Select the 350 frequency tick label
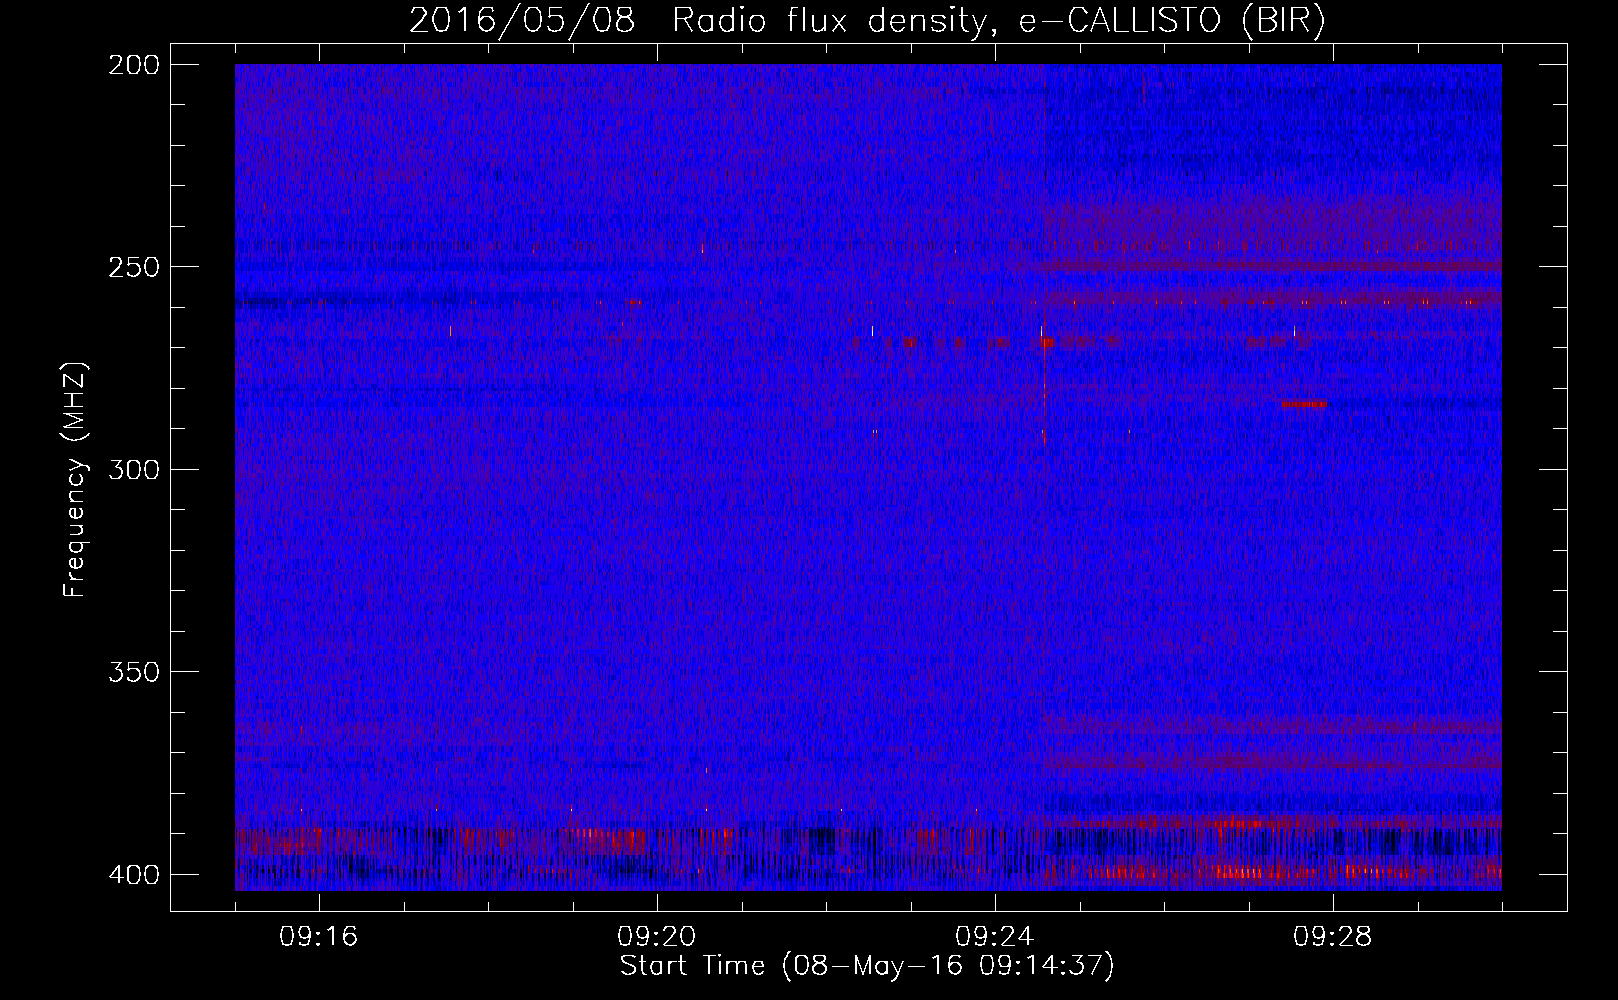 coord(134,672)
